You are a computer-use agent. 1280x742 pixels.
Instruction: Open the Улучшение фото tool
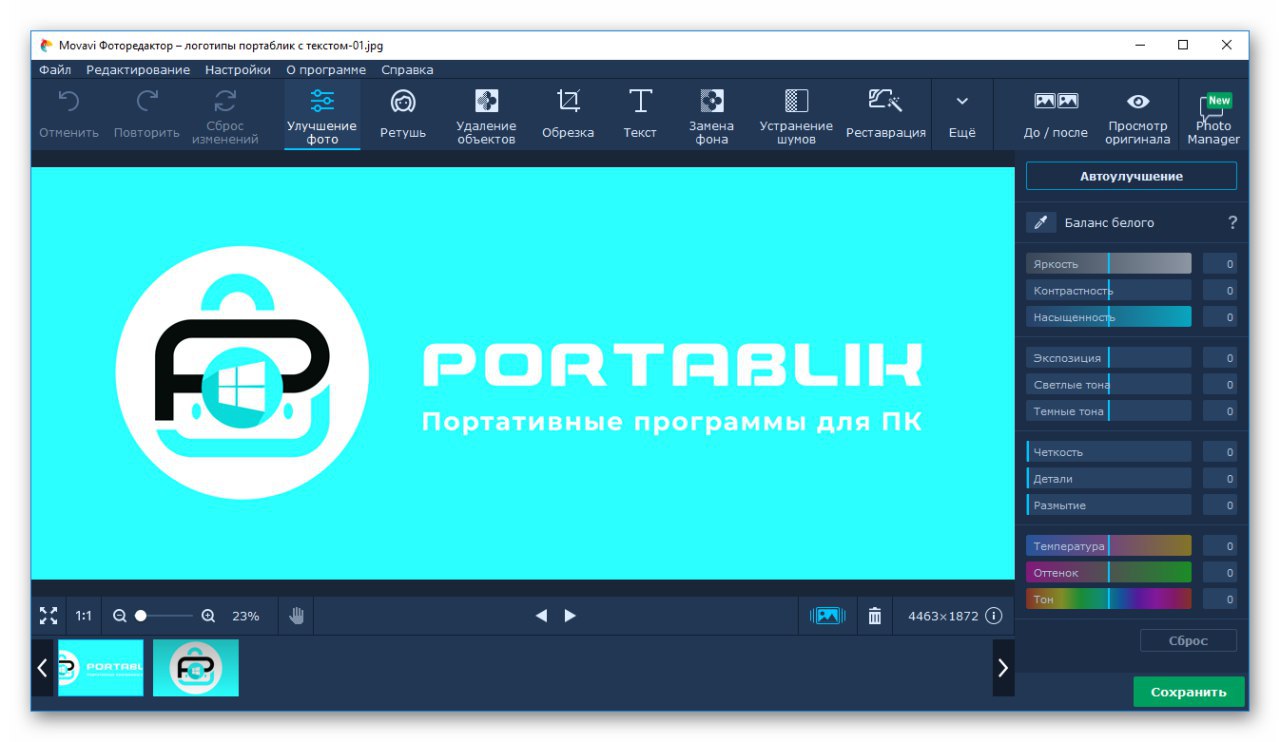(322, 115)
